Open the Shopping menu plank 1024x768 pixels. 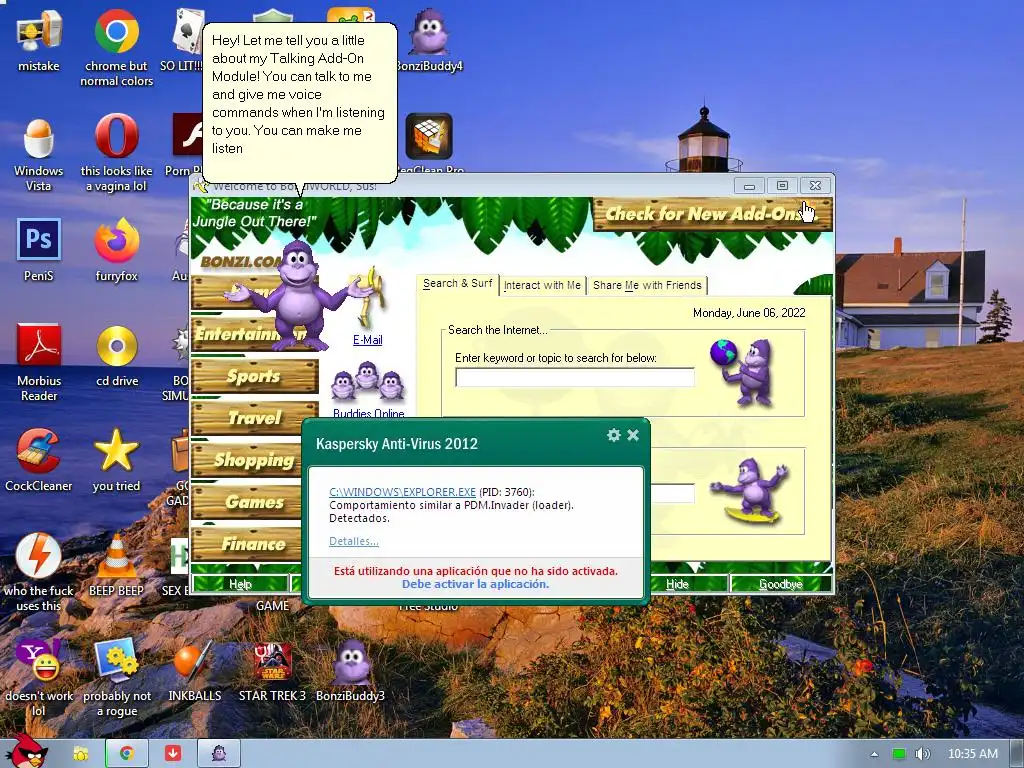point(248,460)
